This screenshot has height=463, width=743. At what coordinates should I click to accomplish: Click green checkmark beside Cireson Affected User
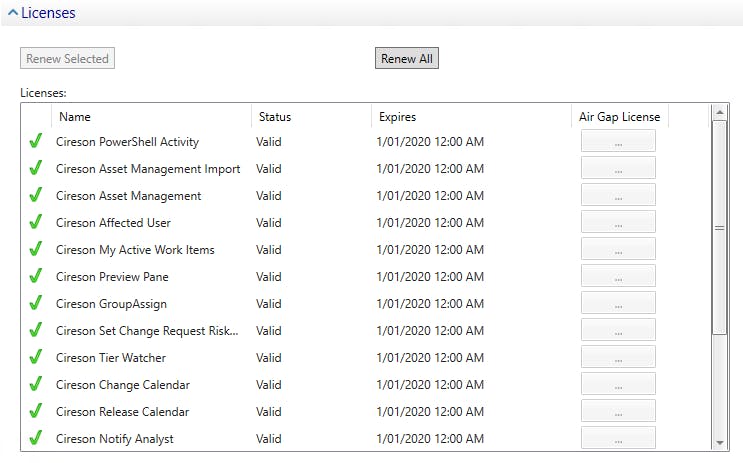36,223
